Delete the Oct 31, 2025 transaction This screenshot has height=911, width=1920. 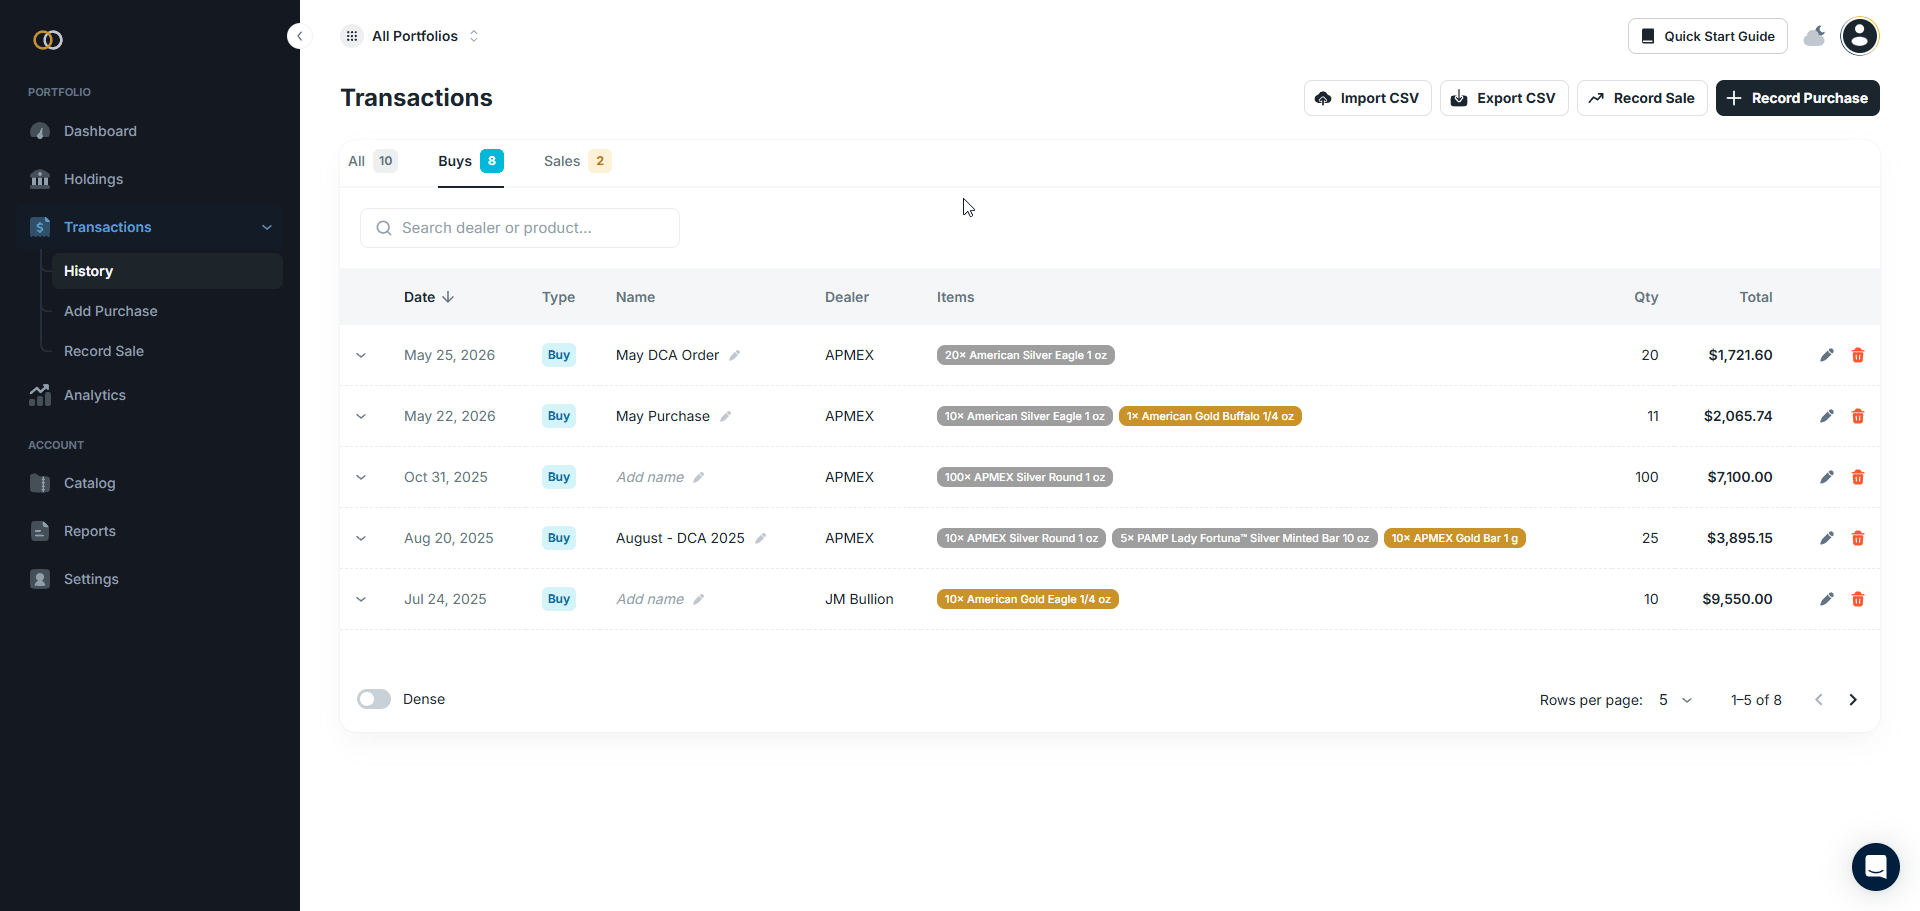[1858, 477]
